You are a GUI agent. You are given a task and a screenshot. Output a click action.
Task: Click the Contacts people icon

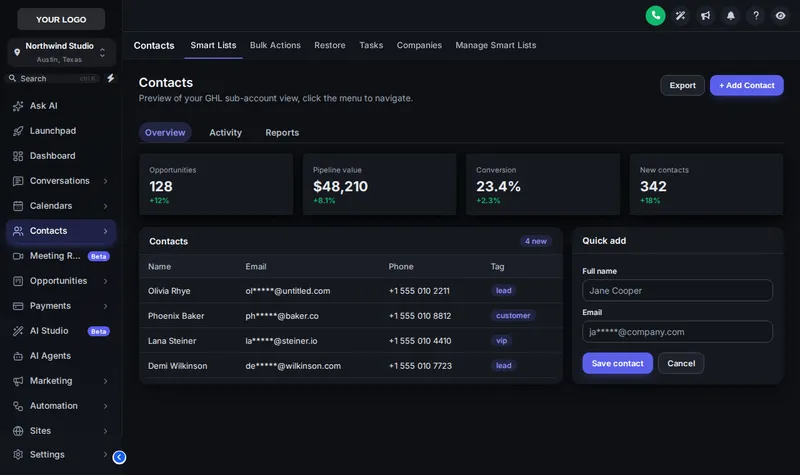click(x=18, y=231)
